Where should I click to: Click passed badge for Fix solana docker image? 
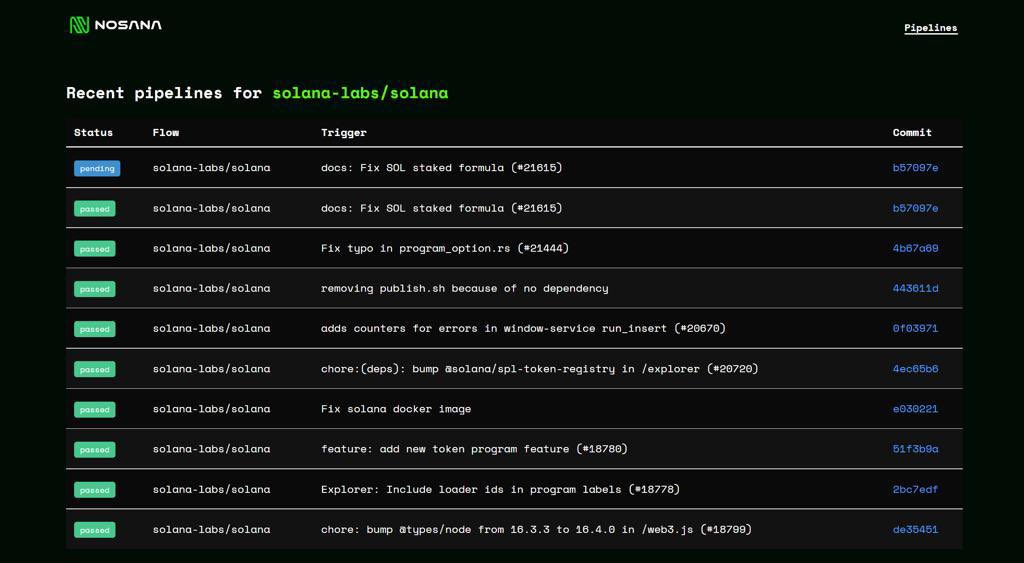(95, 410)
